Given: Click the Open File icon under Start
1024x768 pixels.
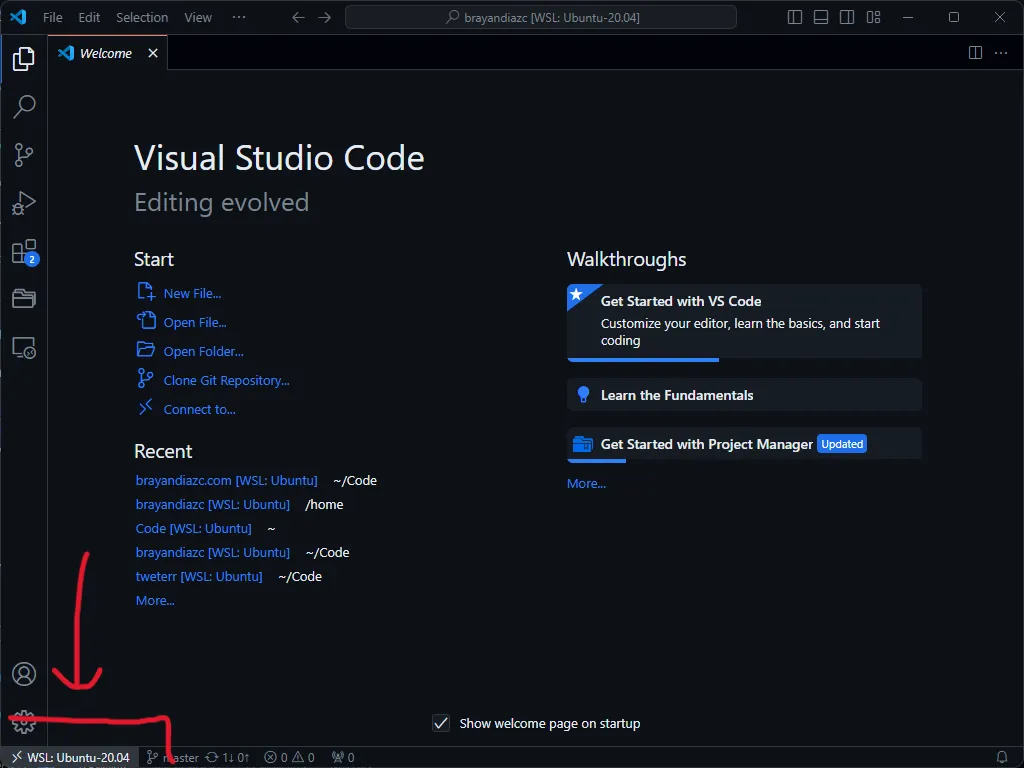Looking at the screenshot, I should pos(146,320).
